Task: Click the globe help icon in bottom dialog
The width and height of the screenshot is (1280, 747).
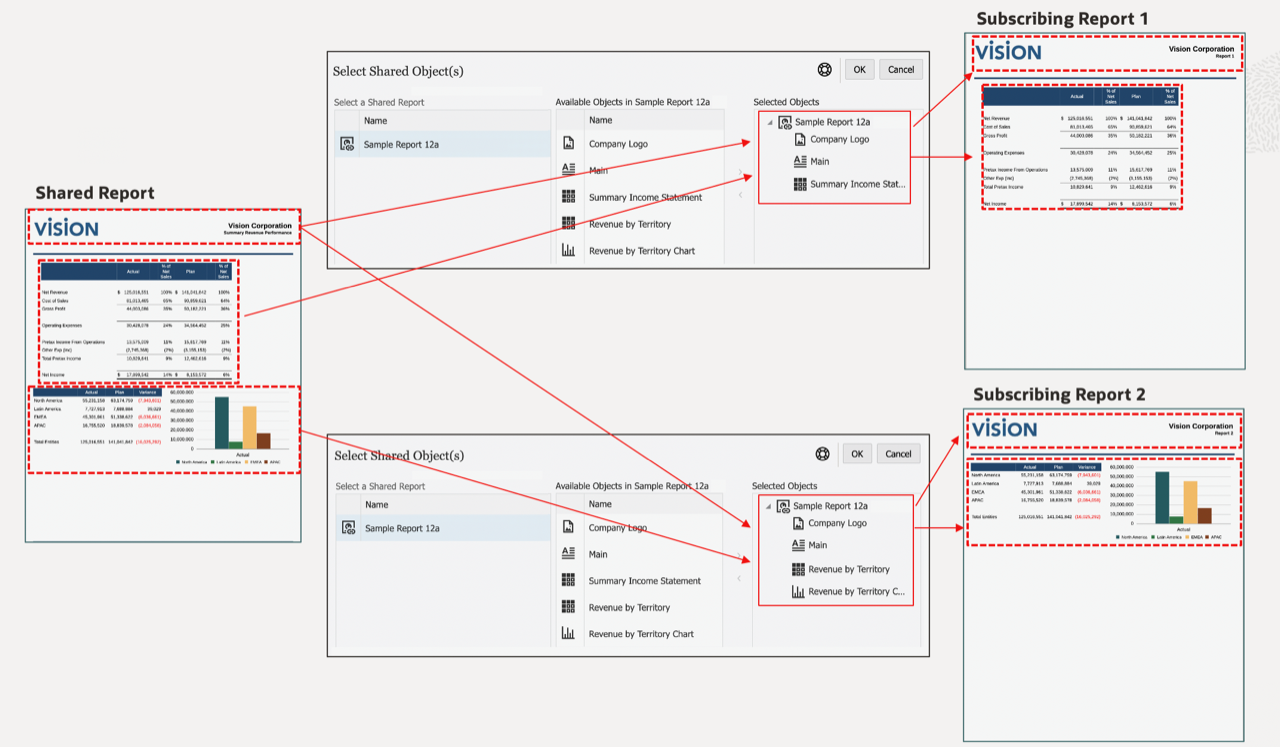Action: [822, 453]
